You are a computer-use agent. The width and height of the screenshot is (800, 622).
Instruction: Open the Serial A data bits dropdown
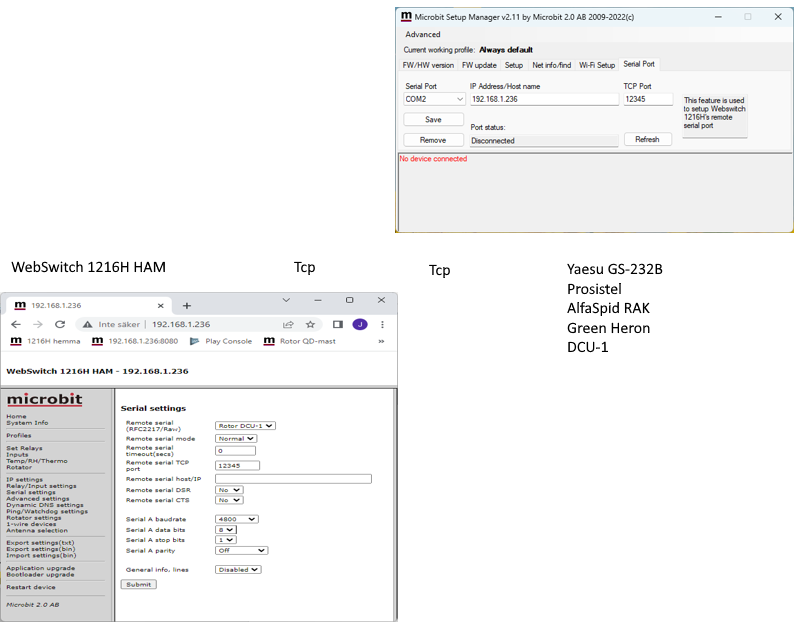pyautogui.click(x=226, y=530)
